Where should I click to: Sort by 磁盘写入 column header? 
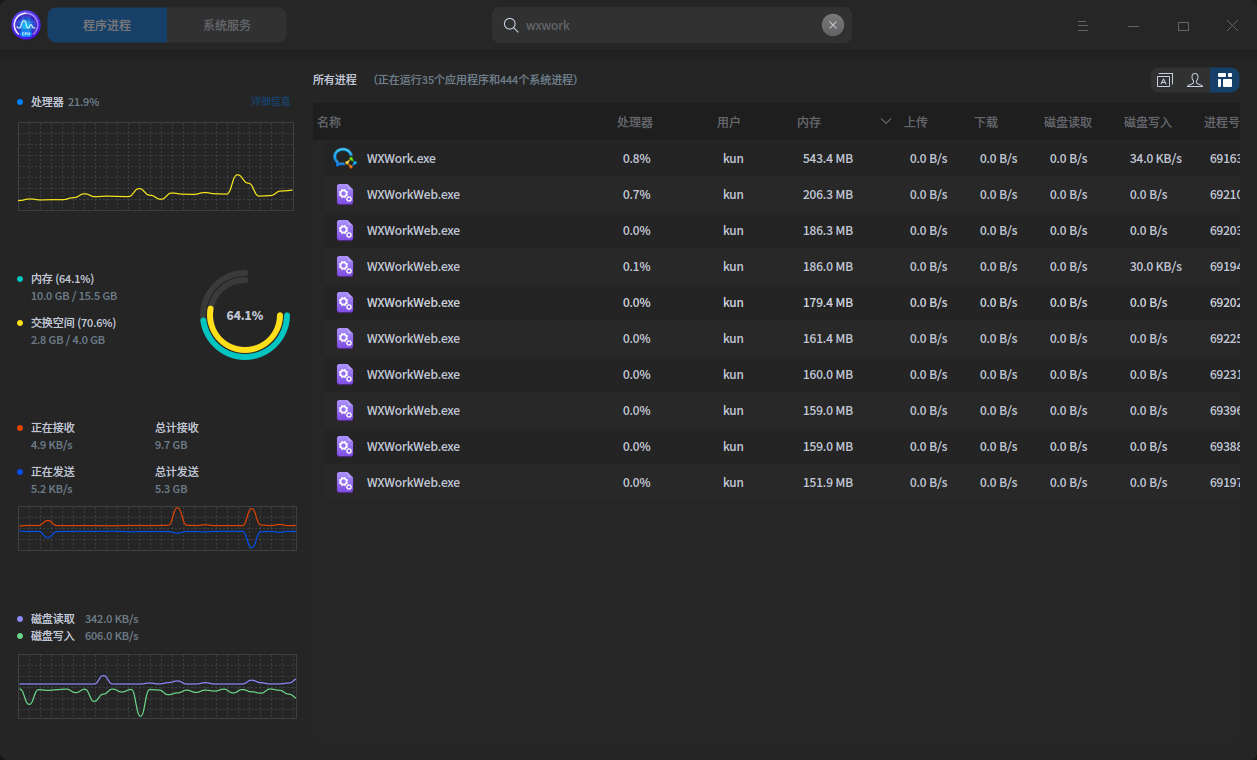(1147, 122)
